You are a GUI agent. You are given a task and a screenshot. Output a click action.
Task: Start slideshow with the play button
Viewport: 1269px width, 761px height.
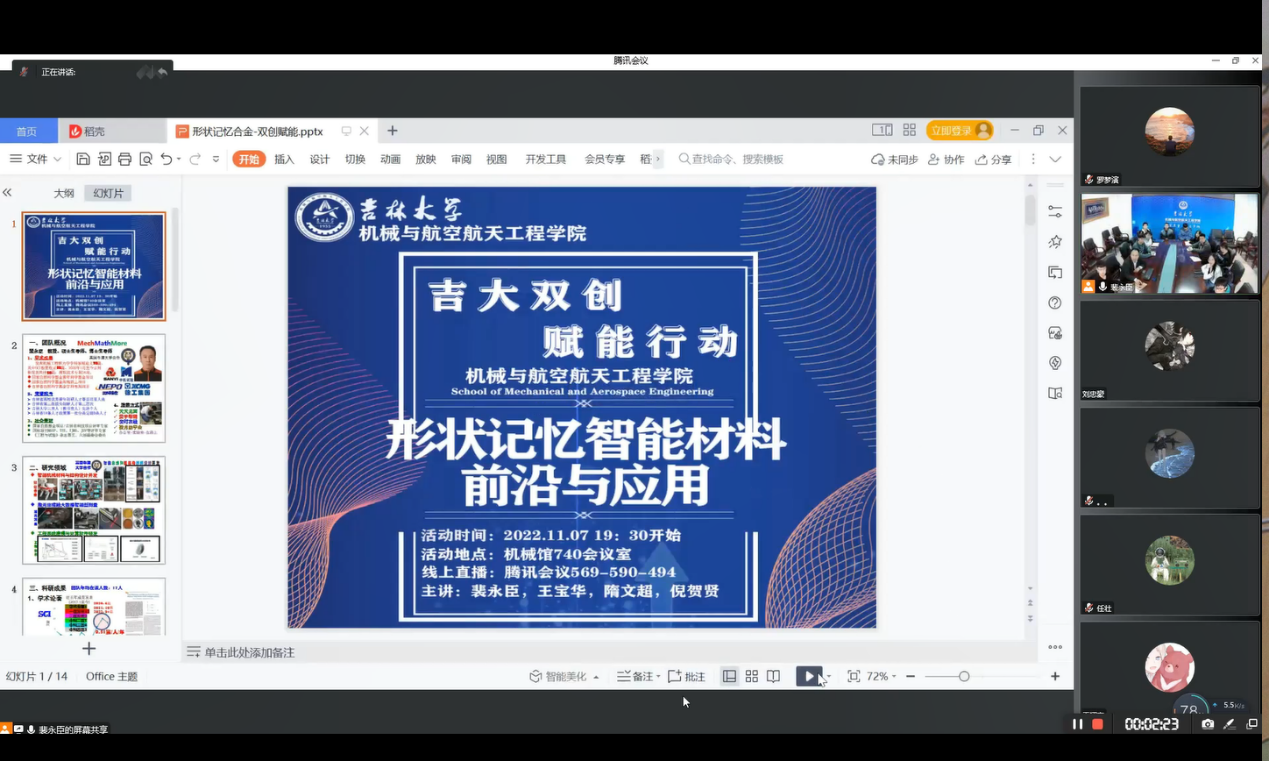click(808, 677)
